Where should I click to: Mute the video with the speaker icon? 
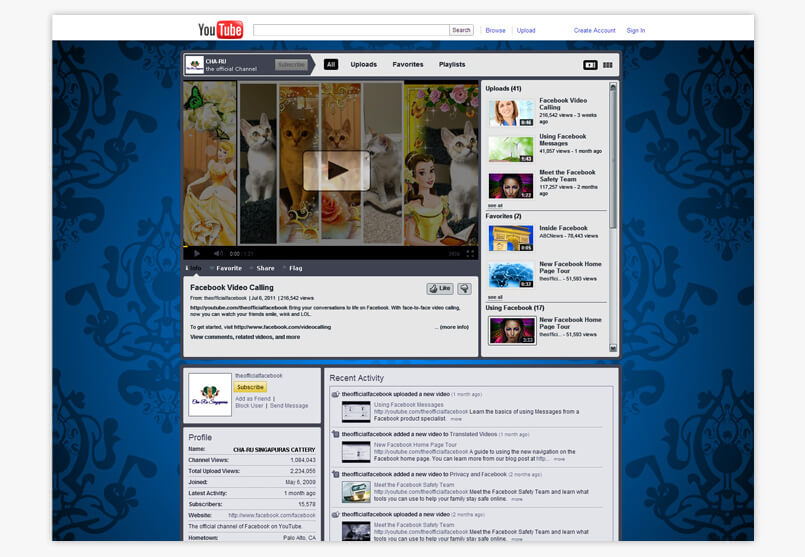click(218, 253)
